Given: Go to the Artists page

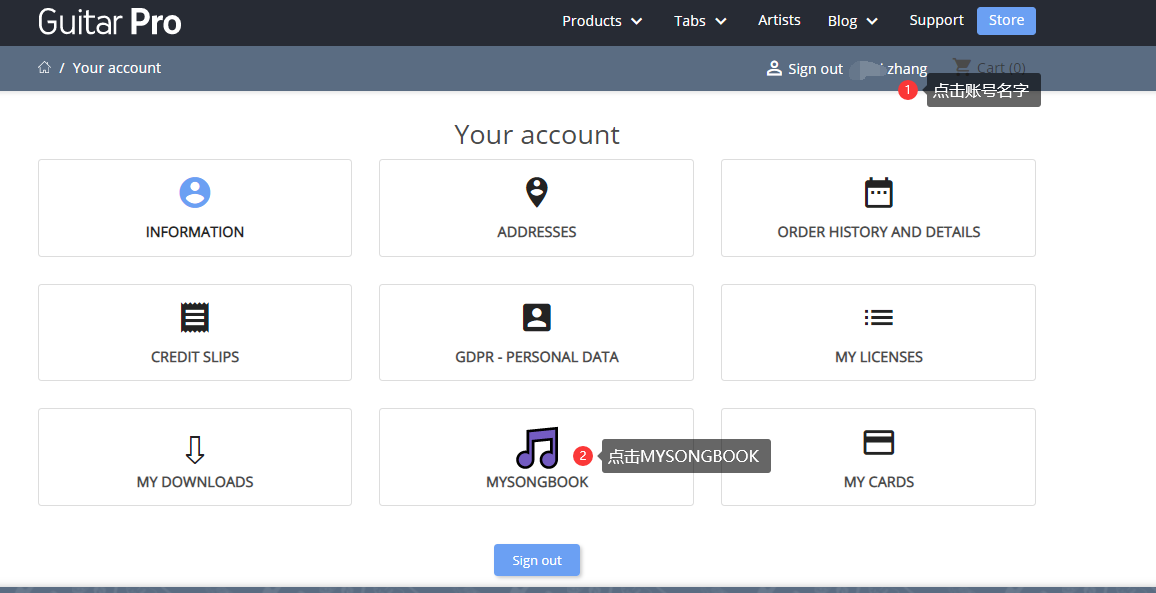Looking at the screenshot, I should pyautogui.click(x=779, y=20).
